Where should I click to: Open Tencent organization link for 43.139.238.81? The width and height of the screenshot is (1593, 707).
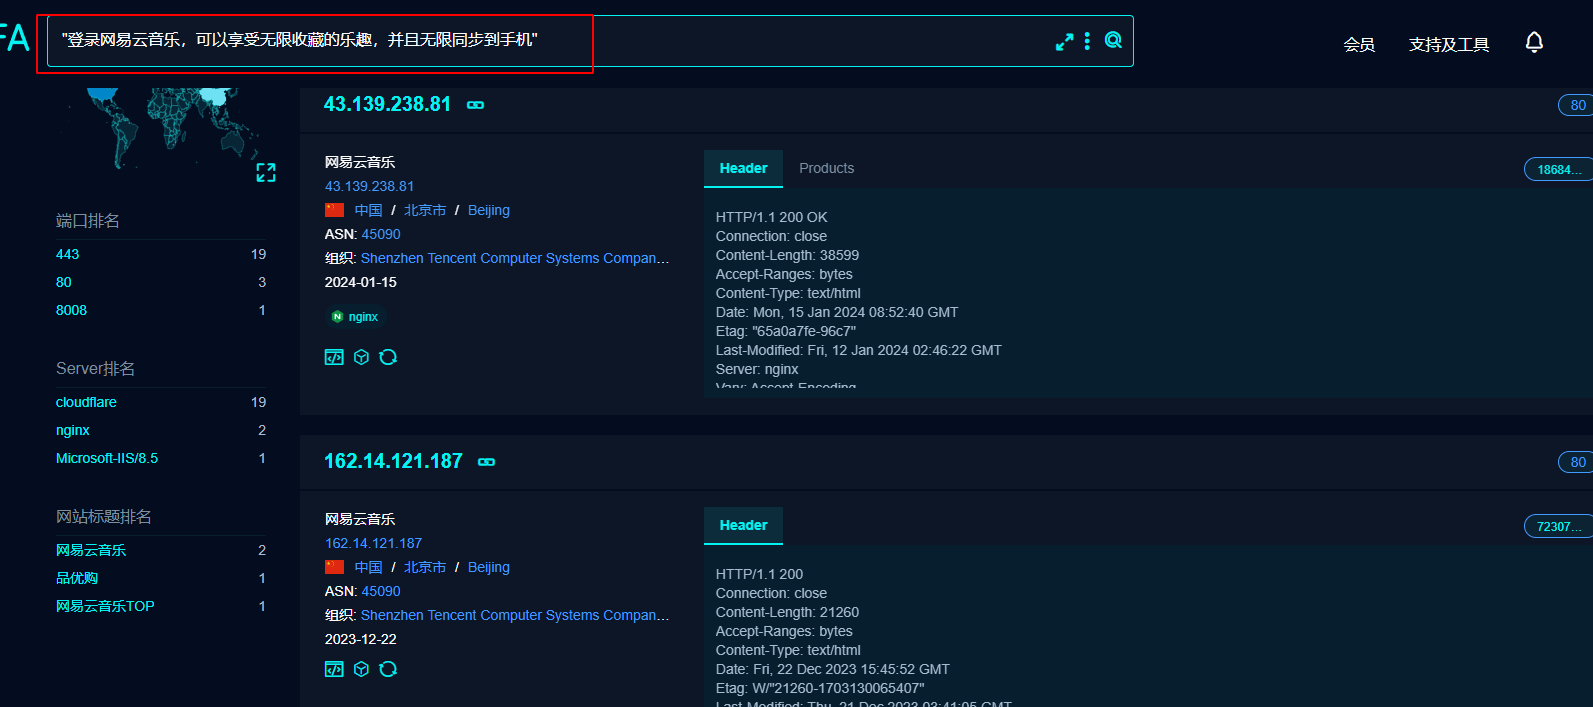click(515, 258)
